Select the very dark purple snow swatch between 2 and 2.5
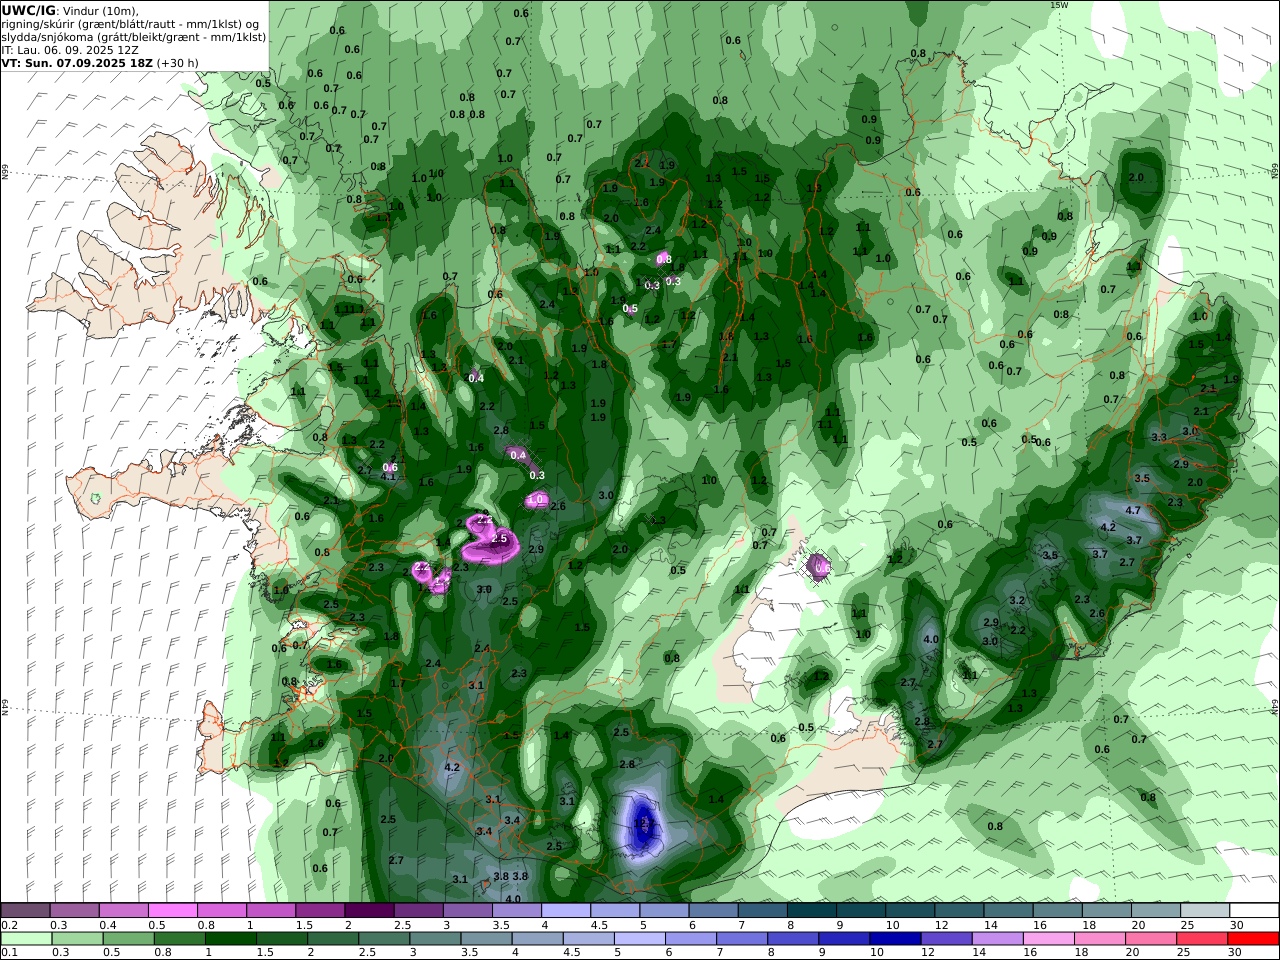The height and width of the screenshot is (960, 1280). (369, 911)
